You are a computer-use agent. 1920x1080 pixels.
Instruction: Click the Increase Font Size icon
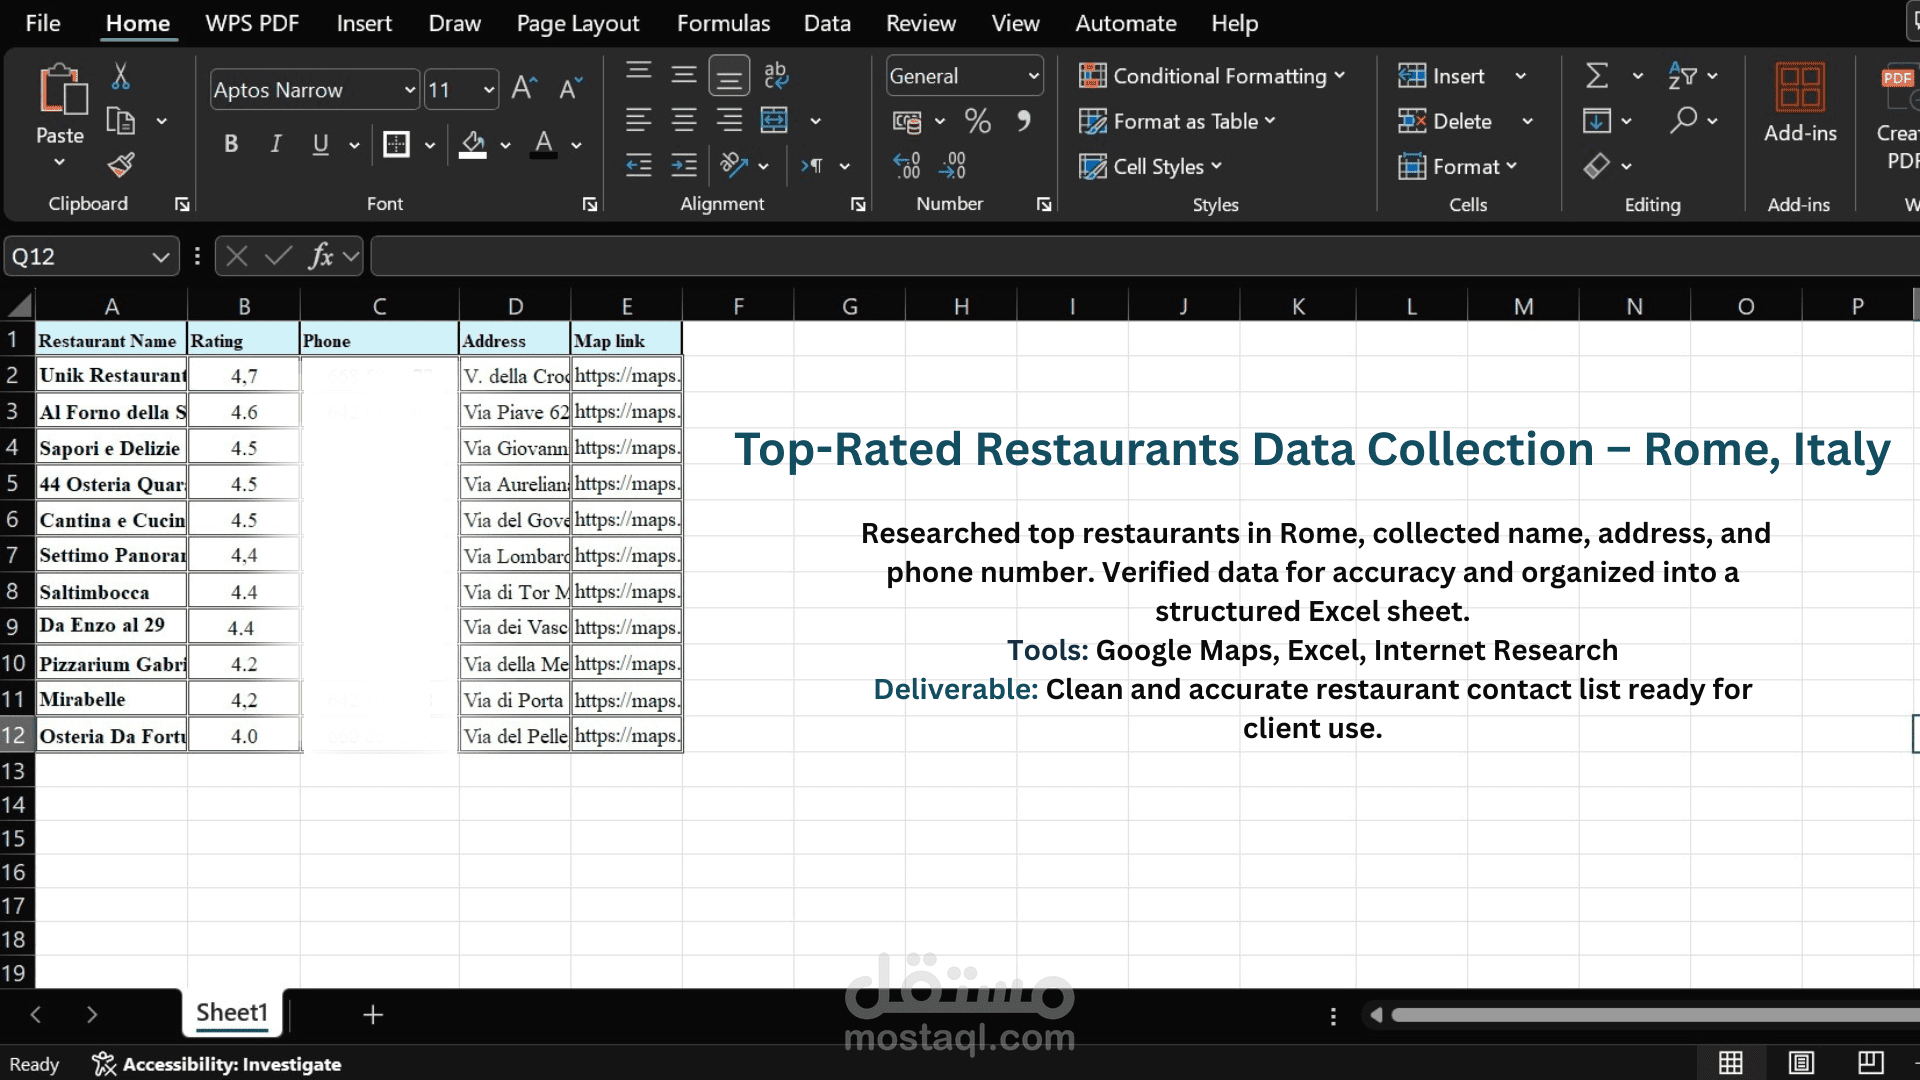pyautogui.click(x=523, y=89)
